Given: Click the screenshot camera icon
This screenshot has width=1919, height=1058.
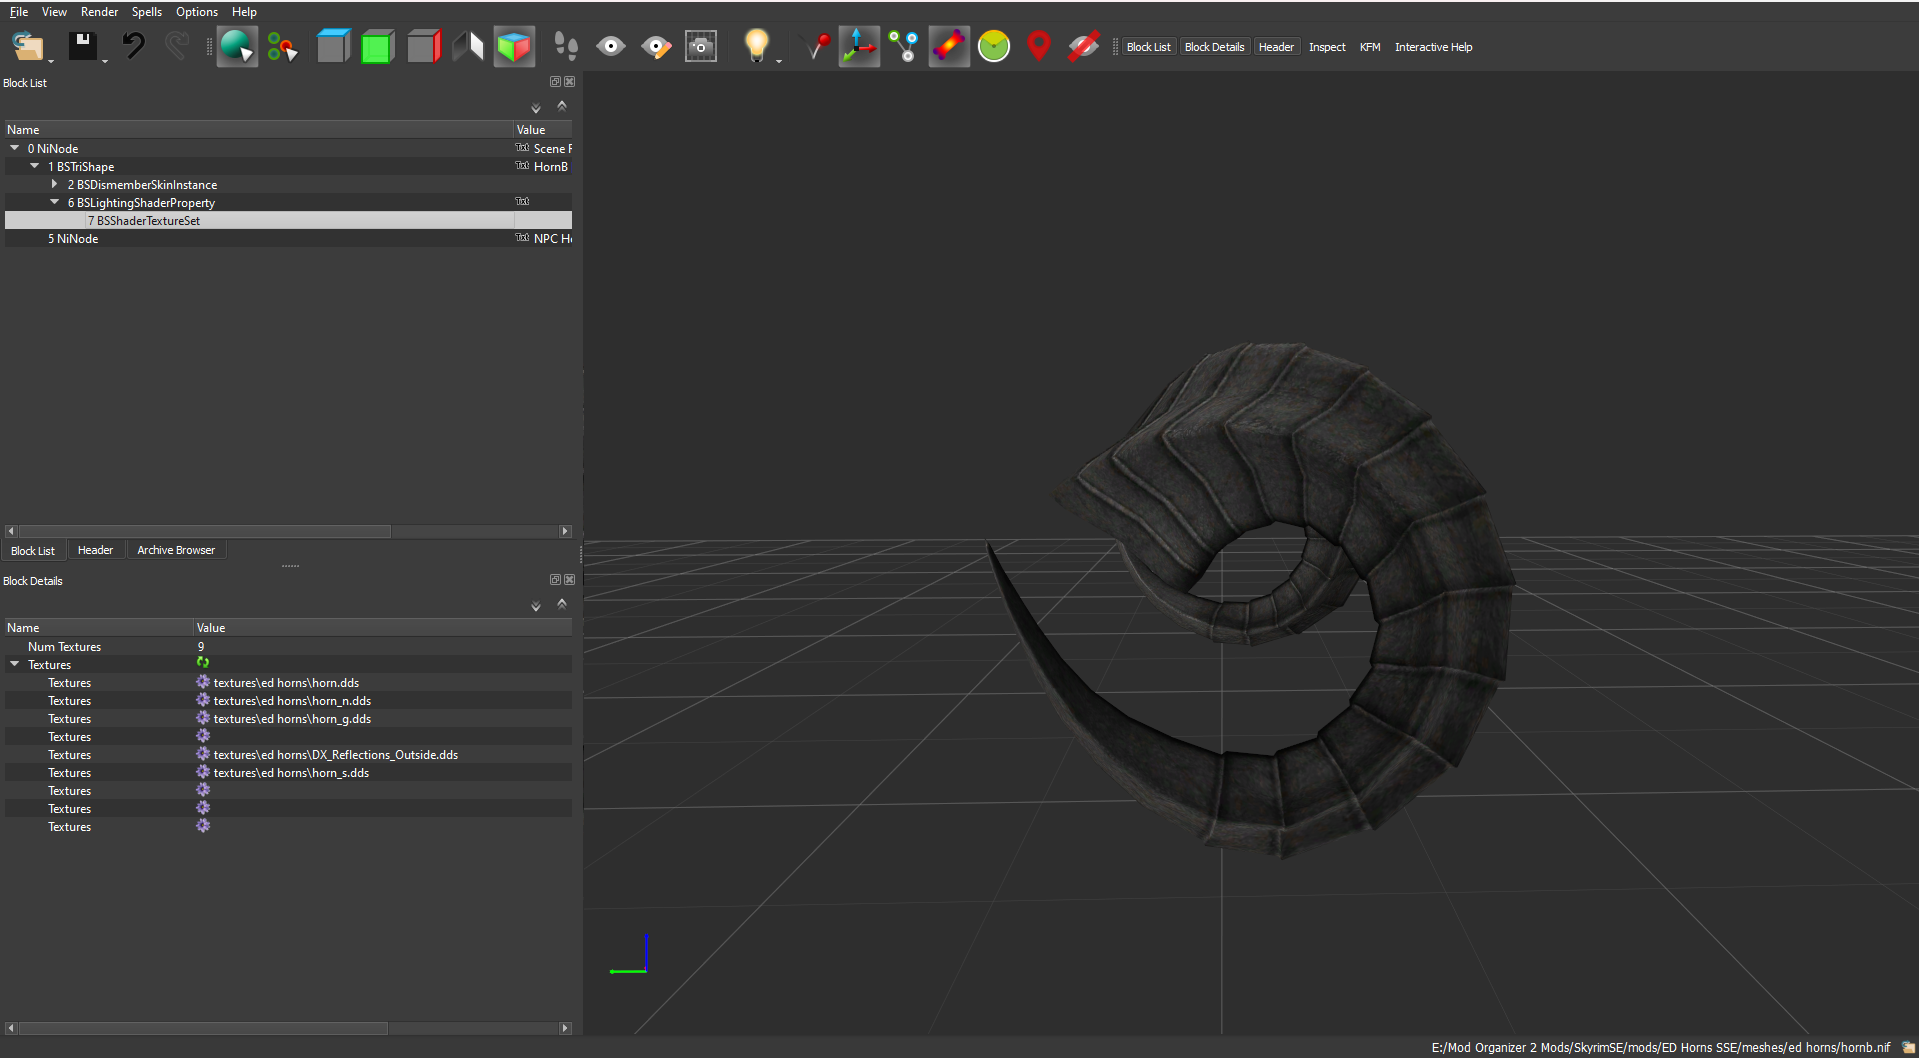Looking at the screenshot, I should [700, 47].
